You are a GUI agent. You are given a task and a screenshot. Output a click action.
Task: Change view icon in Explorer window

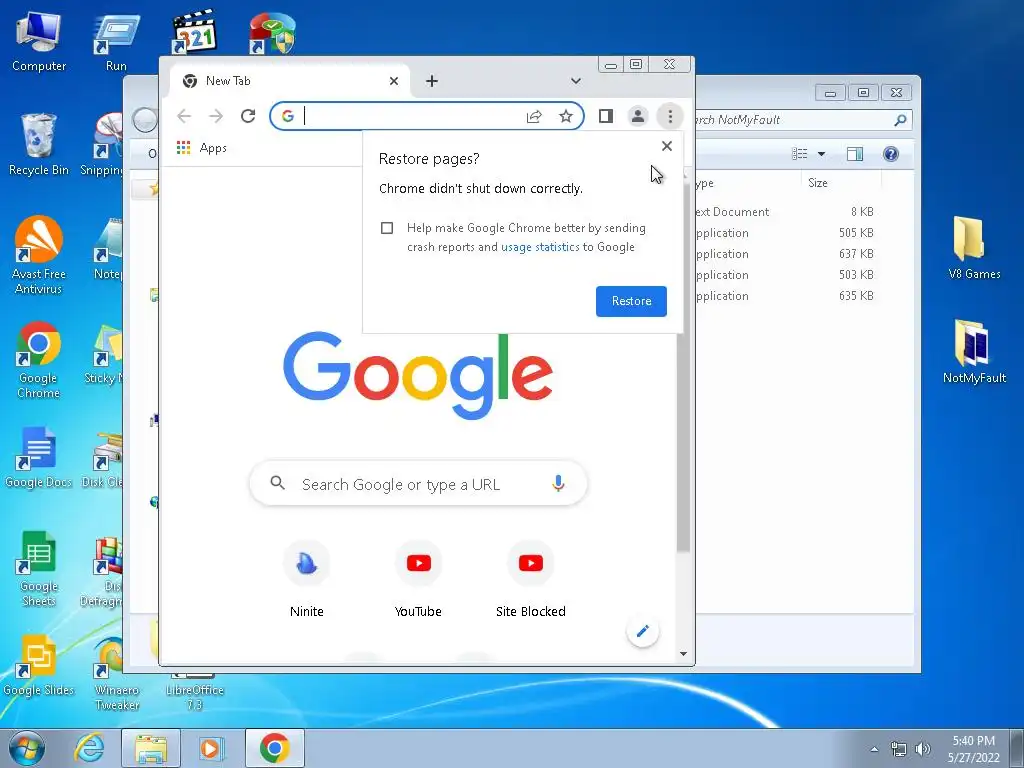pos(799,154)
